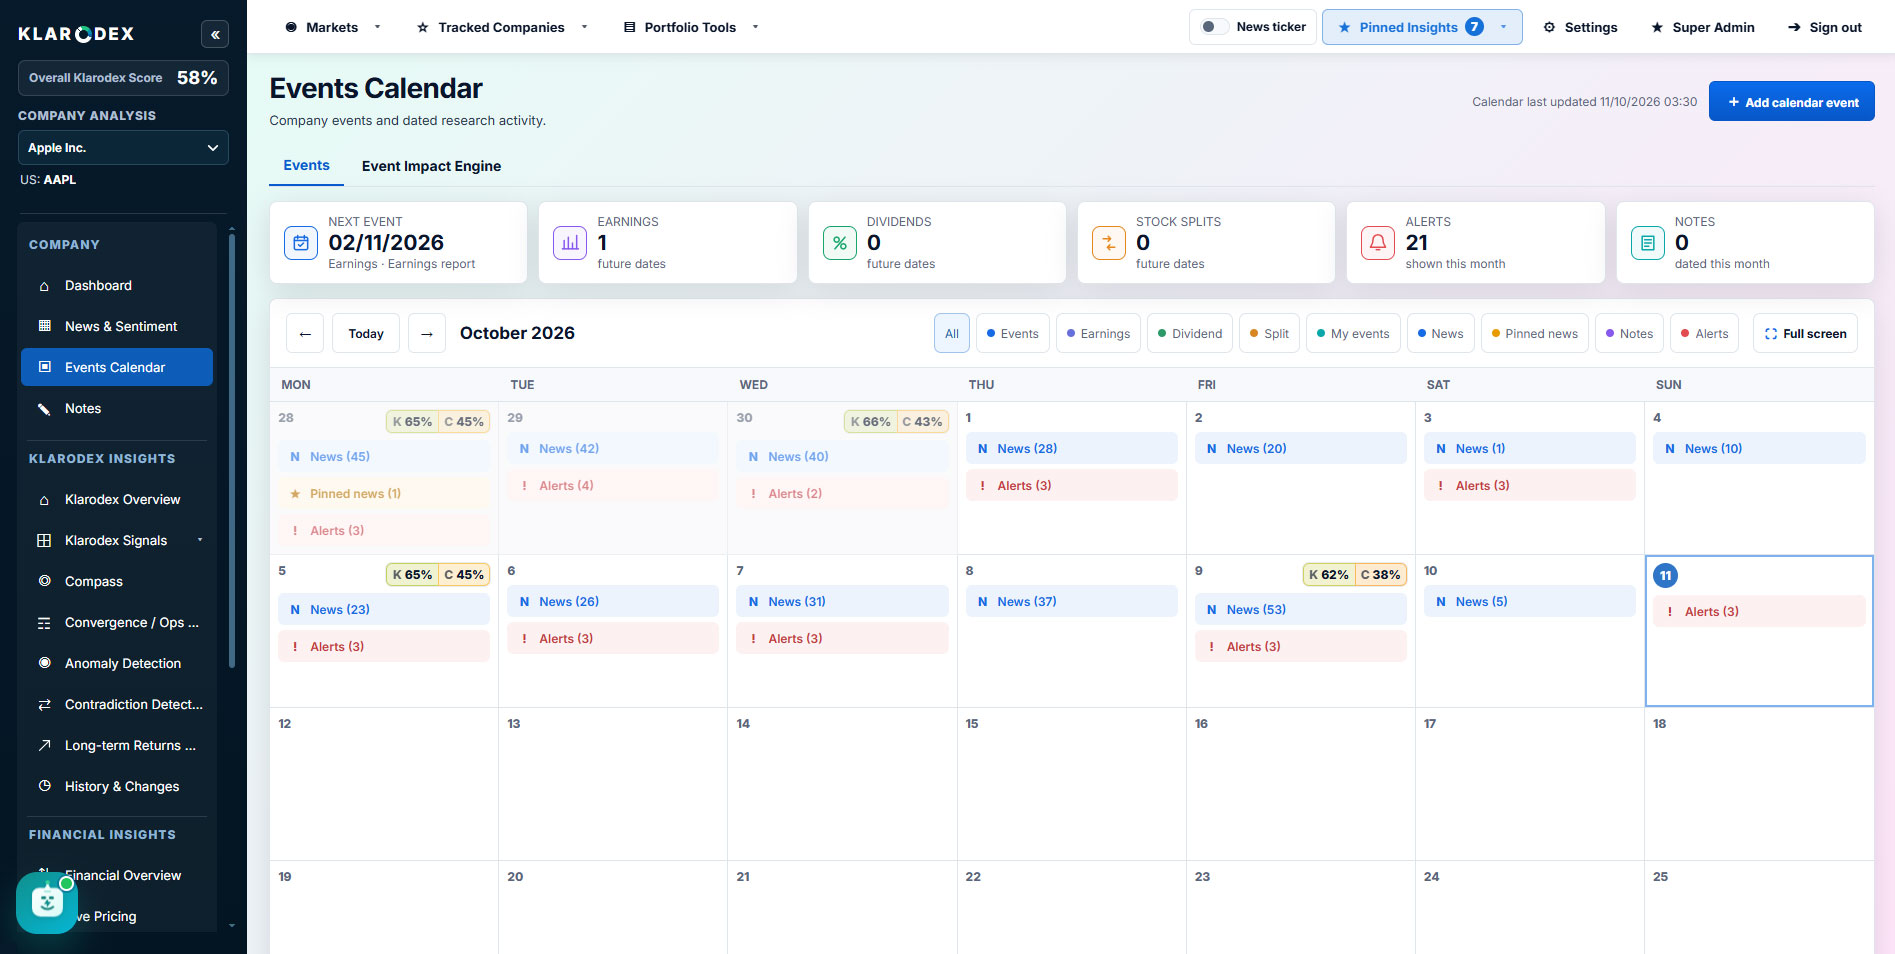Go to previous month arrow

pyautogui.click(x=305, y=333)
